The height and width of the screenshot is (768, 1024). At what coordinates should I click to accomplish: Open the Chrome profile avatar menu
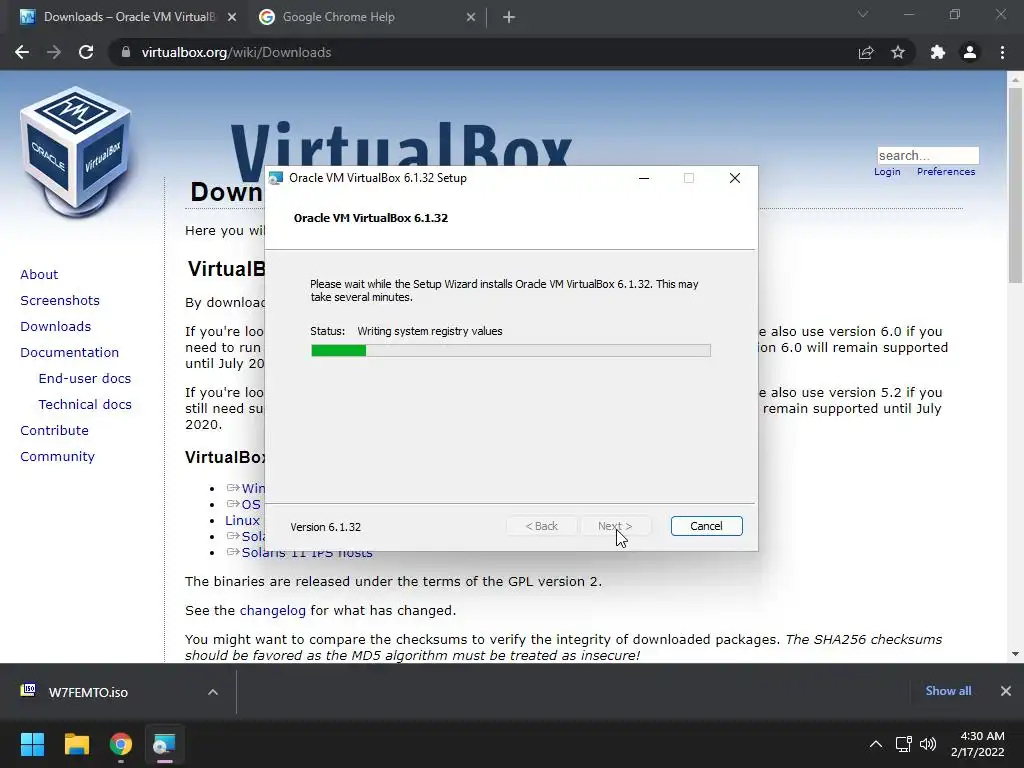(970, 52)
